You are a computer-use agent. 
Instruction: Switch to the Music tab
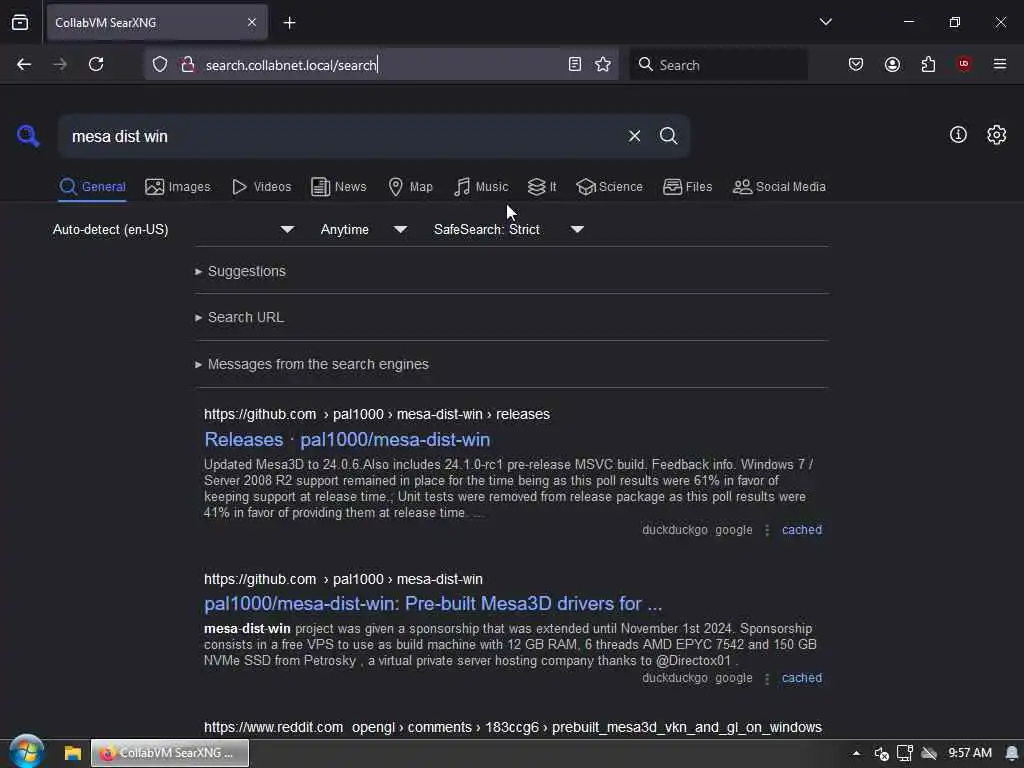481,187
